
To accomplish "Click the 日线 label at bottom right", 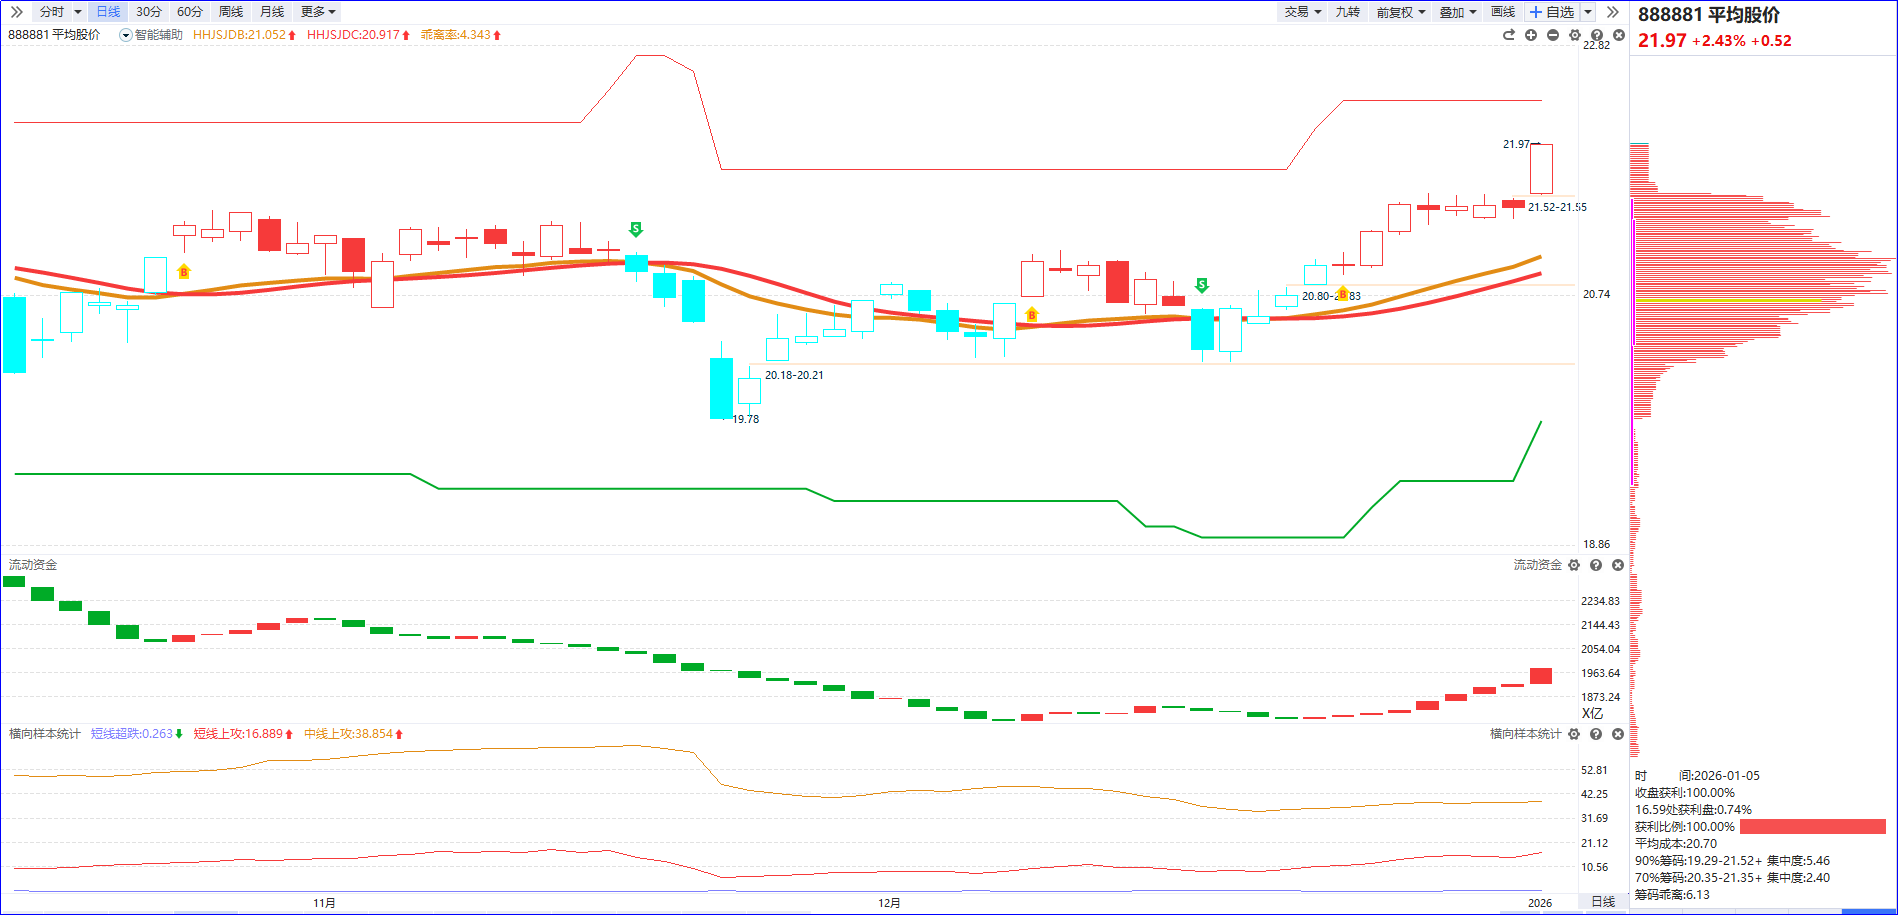I will coord(1603,902).
